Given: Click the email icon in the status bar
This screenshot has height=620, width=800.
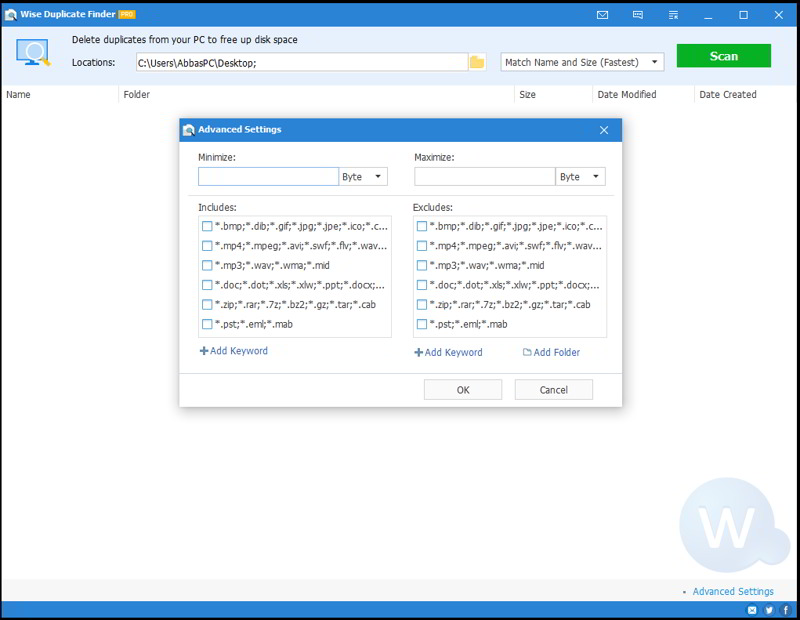Looking at the screenshot, I should [752, 610].
